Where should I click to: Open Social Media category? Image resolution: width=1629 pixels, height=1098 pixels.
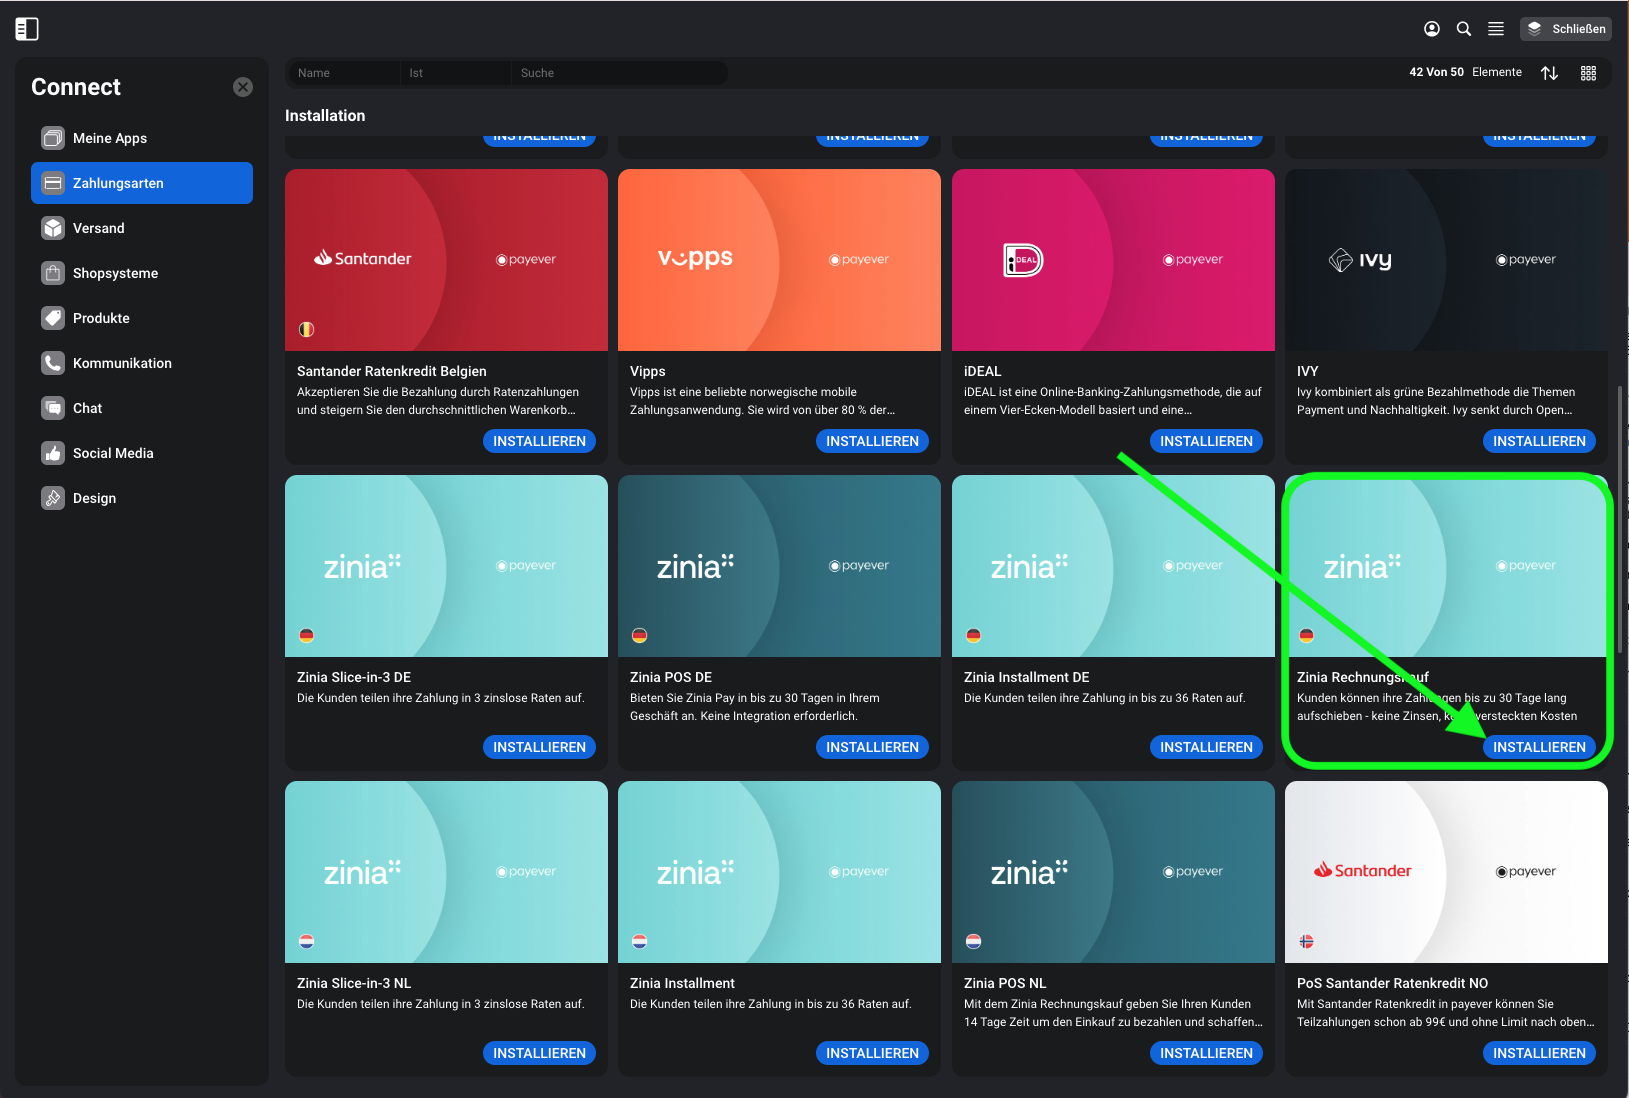coord(142,453)
